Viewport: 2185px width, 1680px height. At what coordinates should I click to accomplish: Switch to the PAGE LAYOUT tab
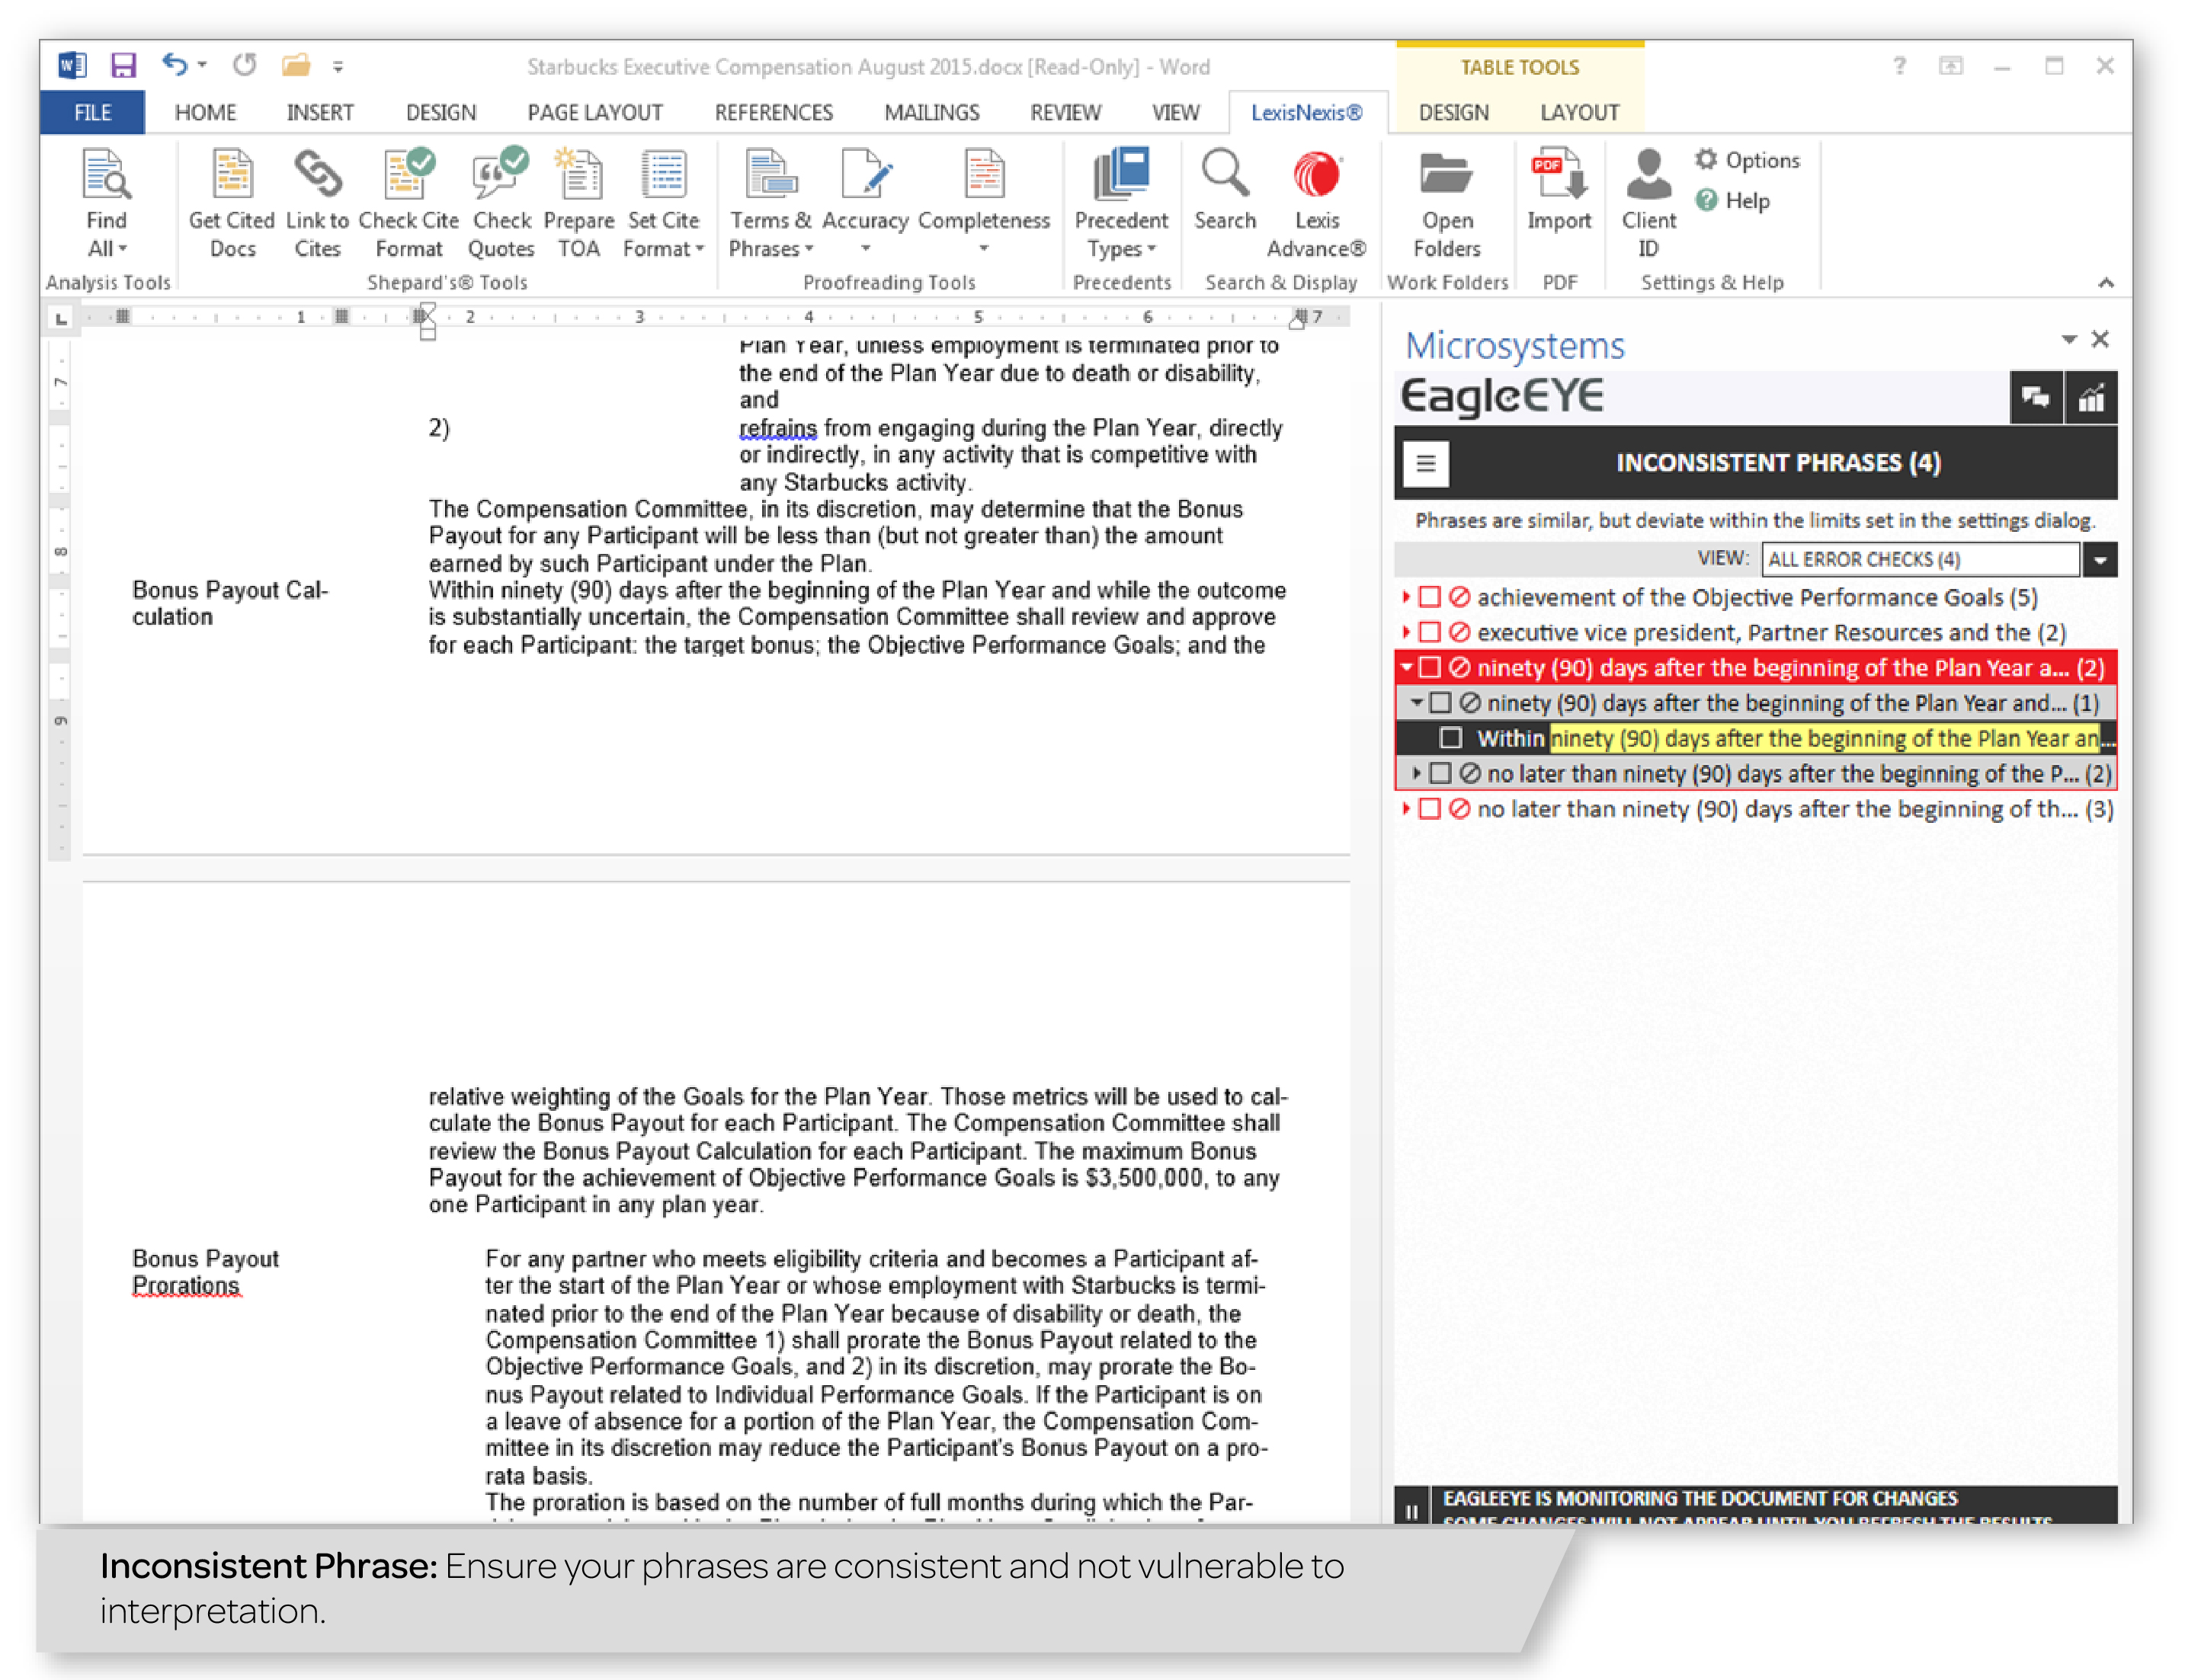[595, 112]
